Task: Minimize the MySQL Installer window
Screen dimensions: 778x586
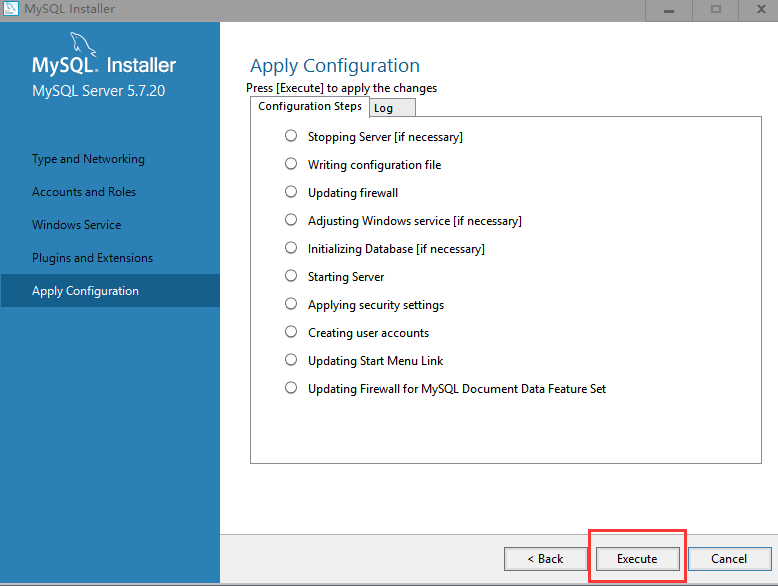Action: 668,9
